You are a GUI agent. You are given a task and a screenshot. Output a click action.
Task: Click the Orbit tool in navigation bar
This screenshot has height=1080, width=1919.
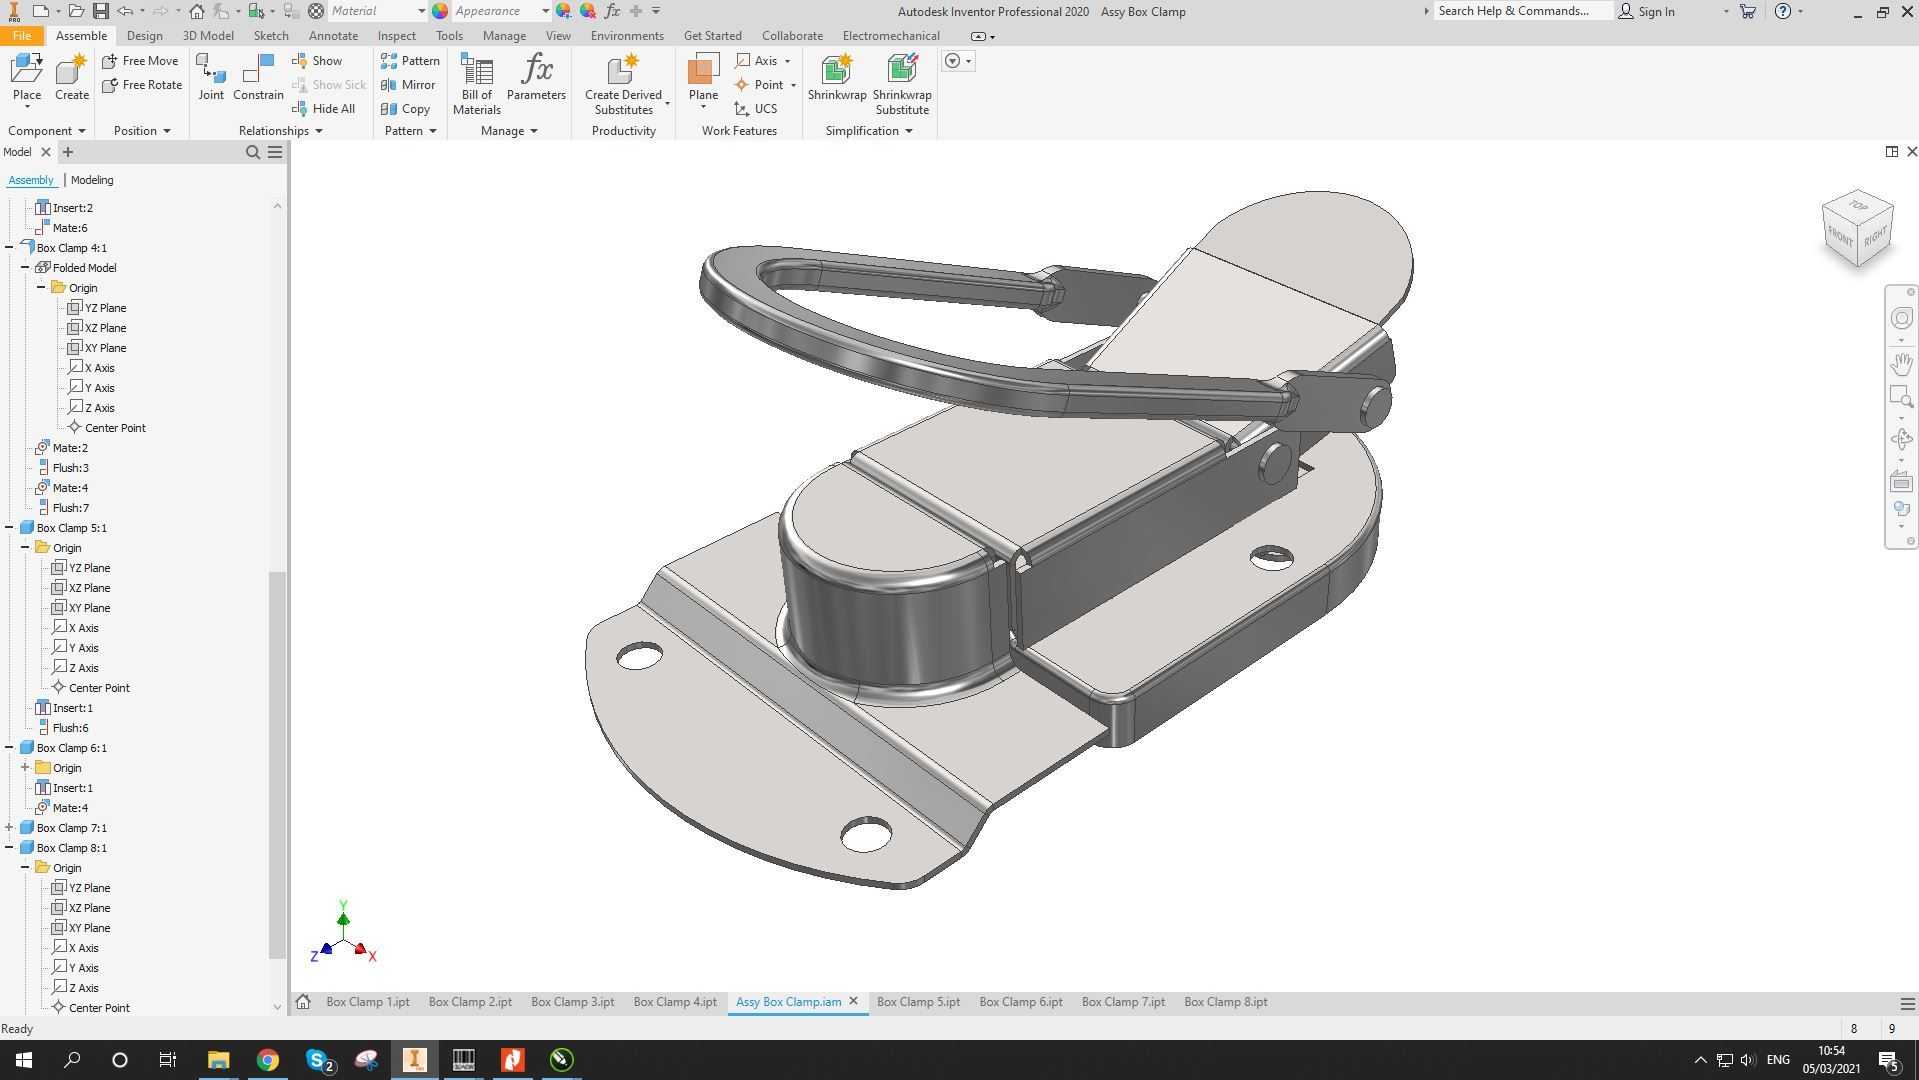tap(1901, 438)
